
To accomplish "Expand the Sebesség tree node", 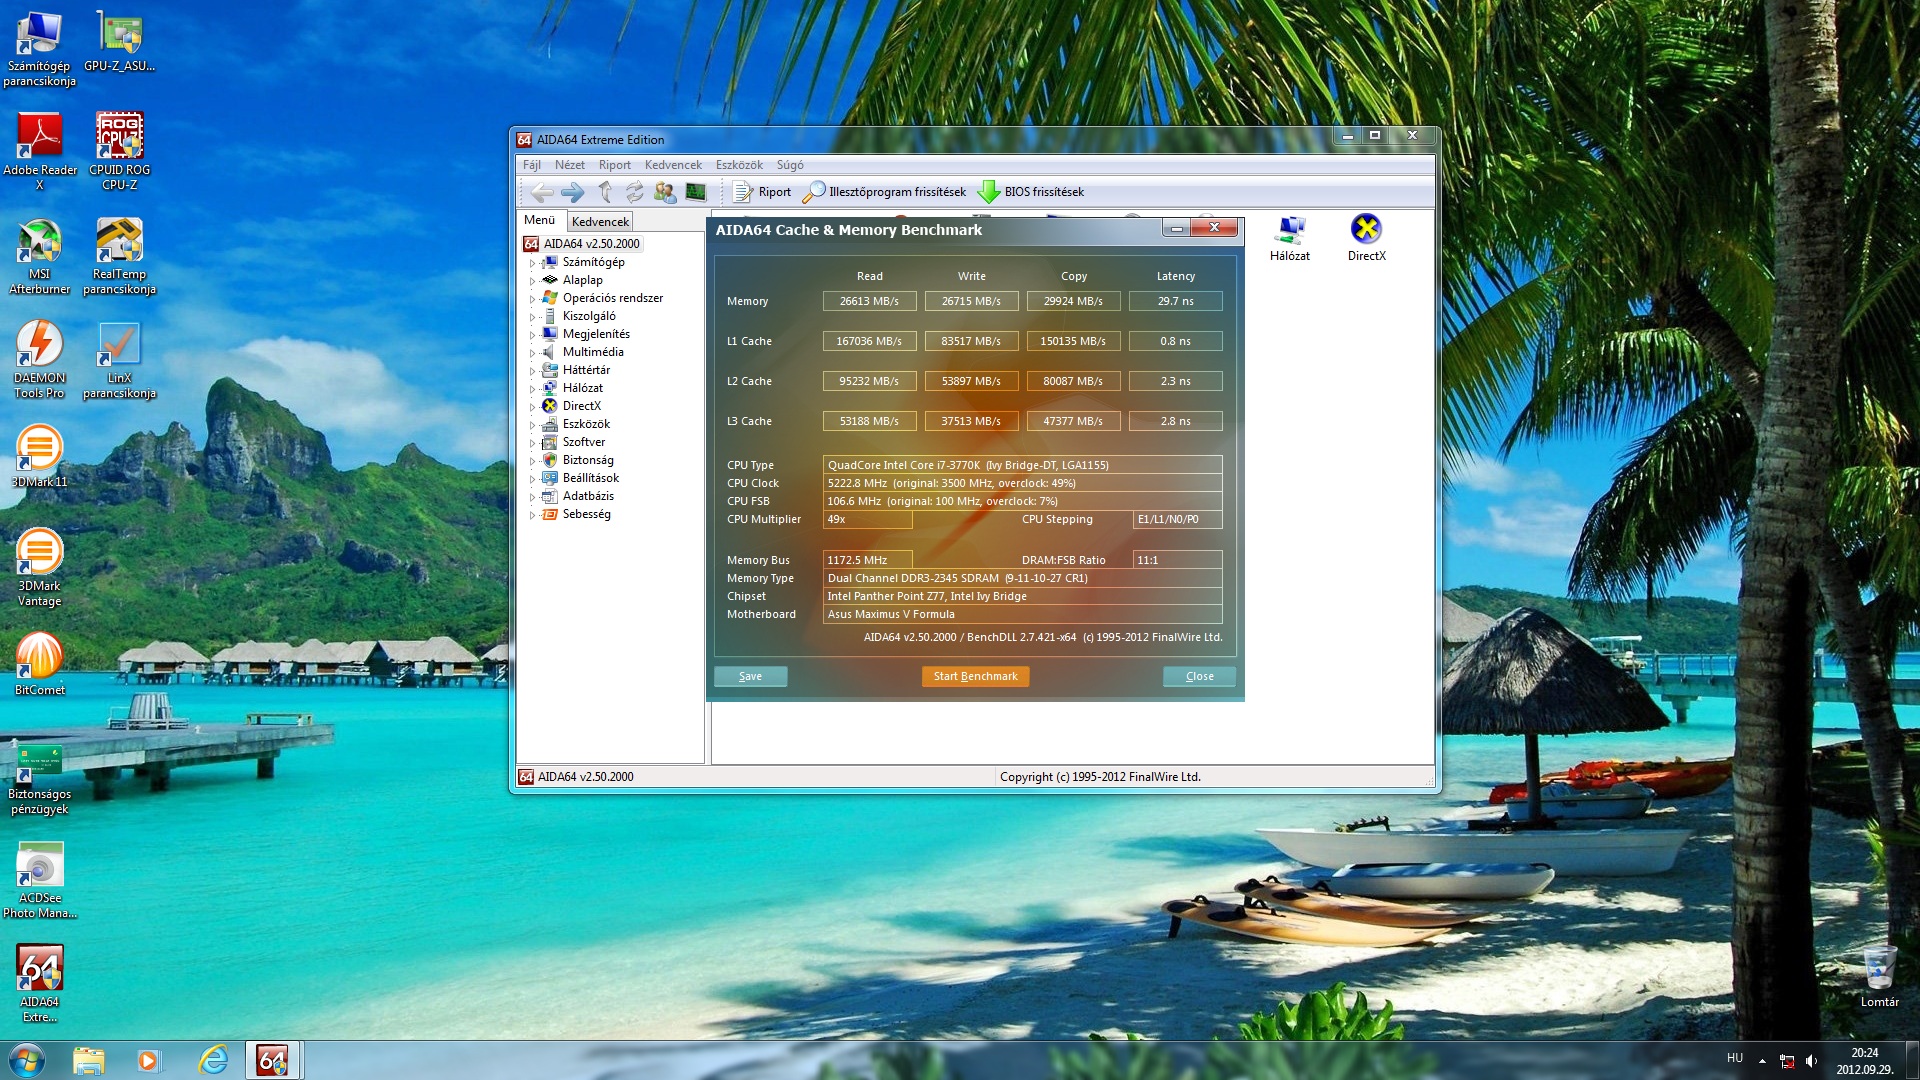I will (532, 515).
